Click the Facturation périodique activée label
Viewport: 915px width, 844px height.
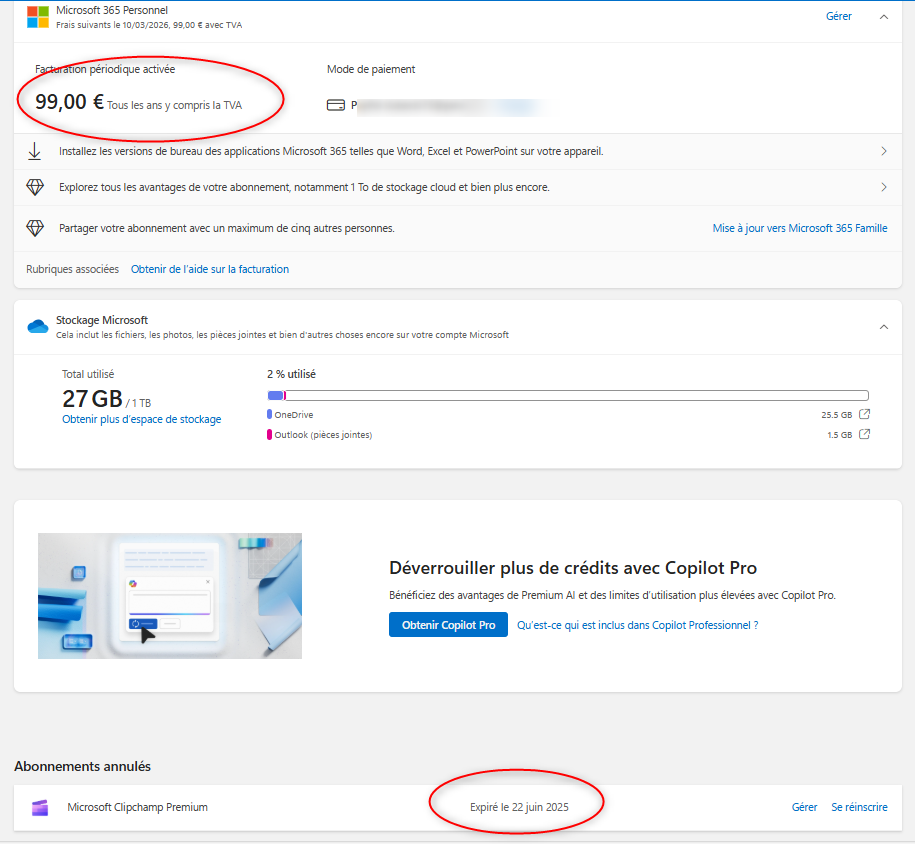[105, 69]
